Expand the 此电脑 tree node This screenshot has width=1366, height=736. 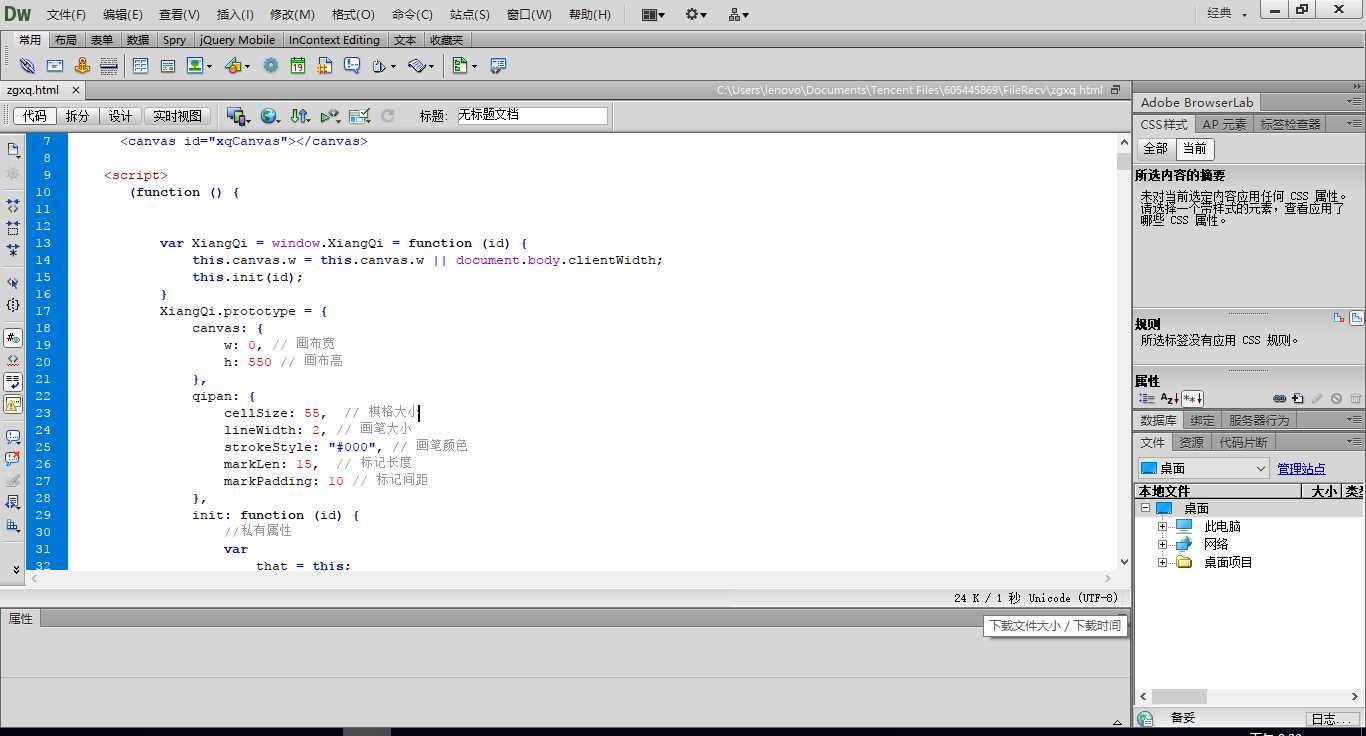click(x=1162, y=526)
